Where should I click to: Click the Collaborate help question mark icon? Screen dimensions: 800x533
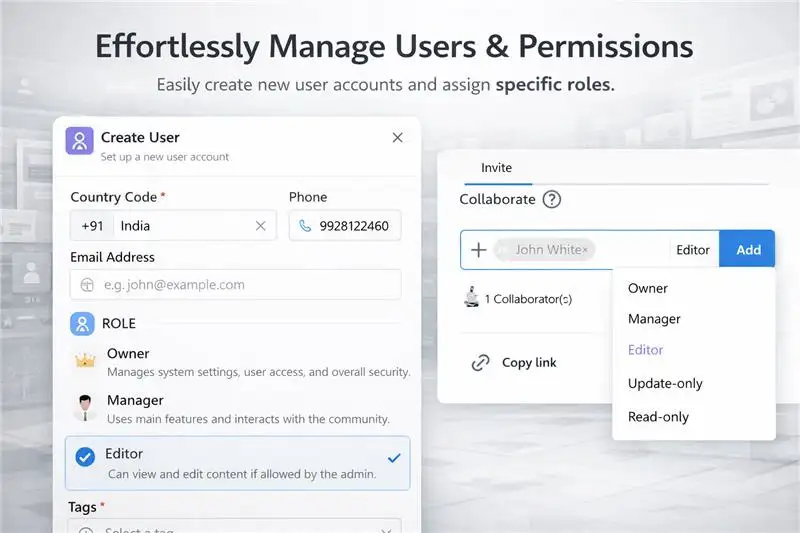pyautogui.click(x=551, y=199)
